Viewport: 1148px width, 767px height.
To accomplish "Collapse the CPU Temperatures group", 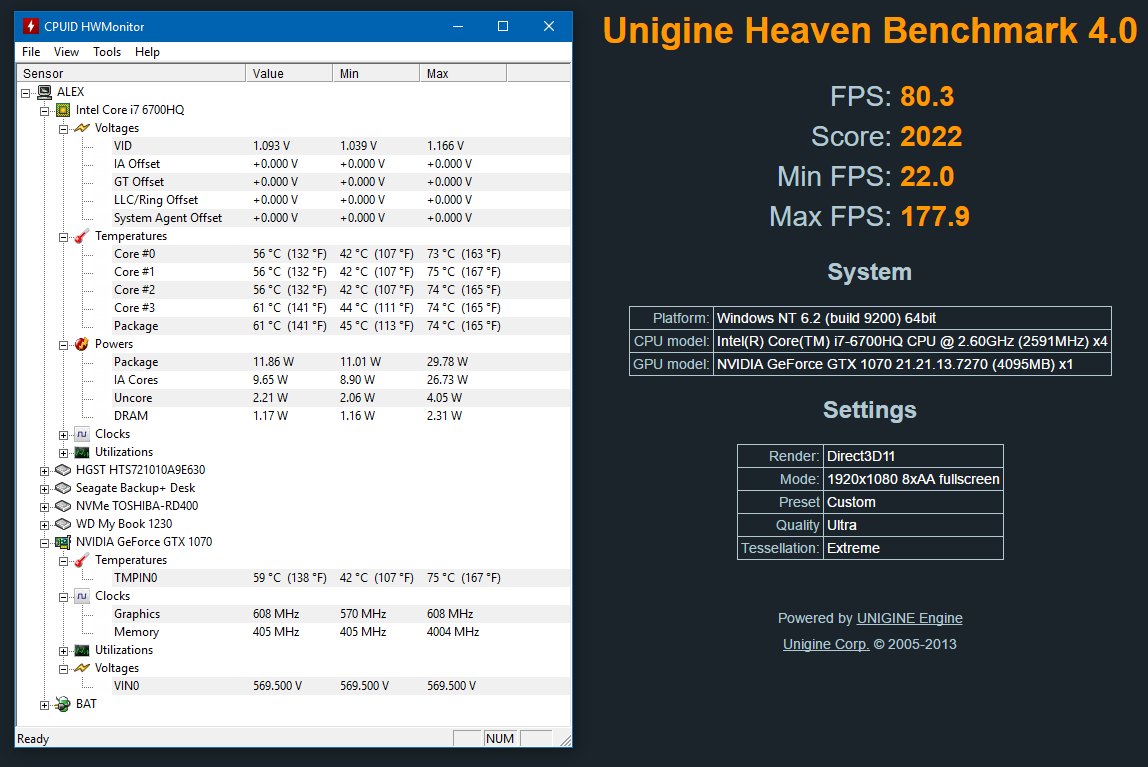I will (64, 237).
